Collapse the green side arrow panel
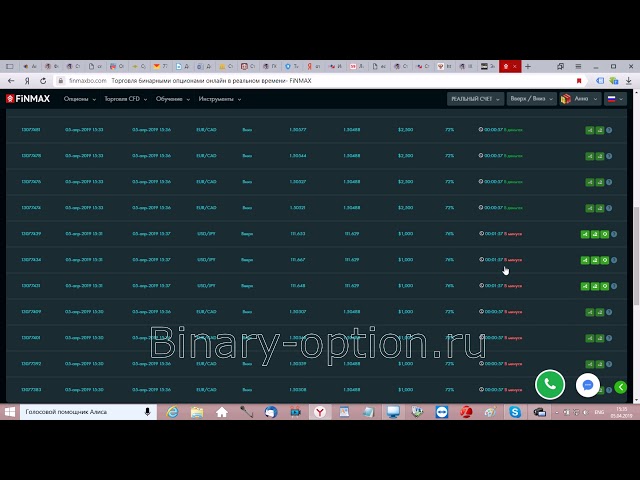The image size is (640, 480). pyautogui.click(x=621, y=386)
